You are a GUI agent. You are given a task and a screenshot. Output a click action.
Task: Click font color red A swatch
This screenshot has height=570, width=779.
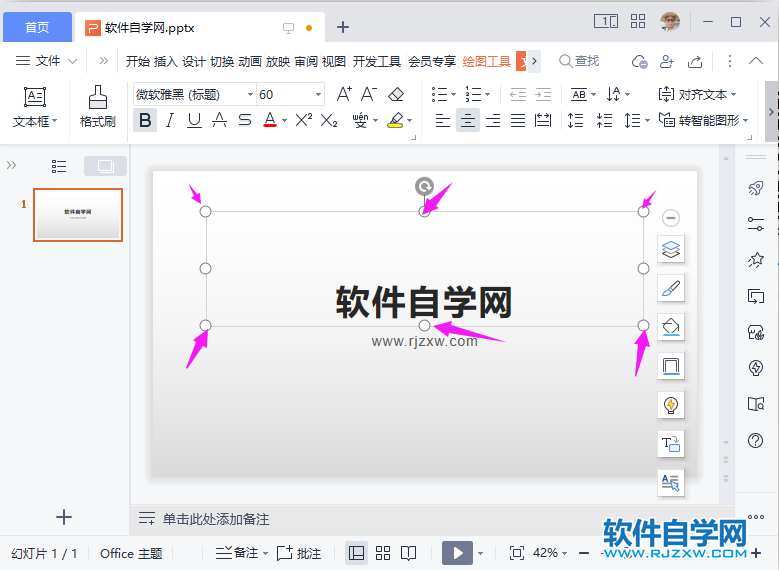[270, 120]
